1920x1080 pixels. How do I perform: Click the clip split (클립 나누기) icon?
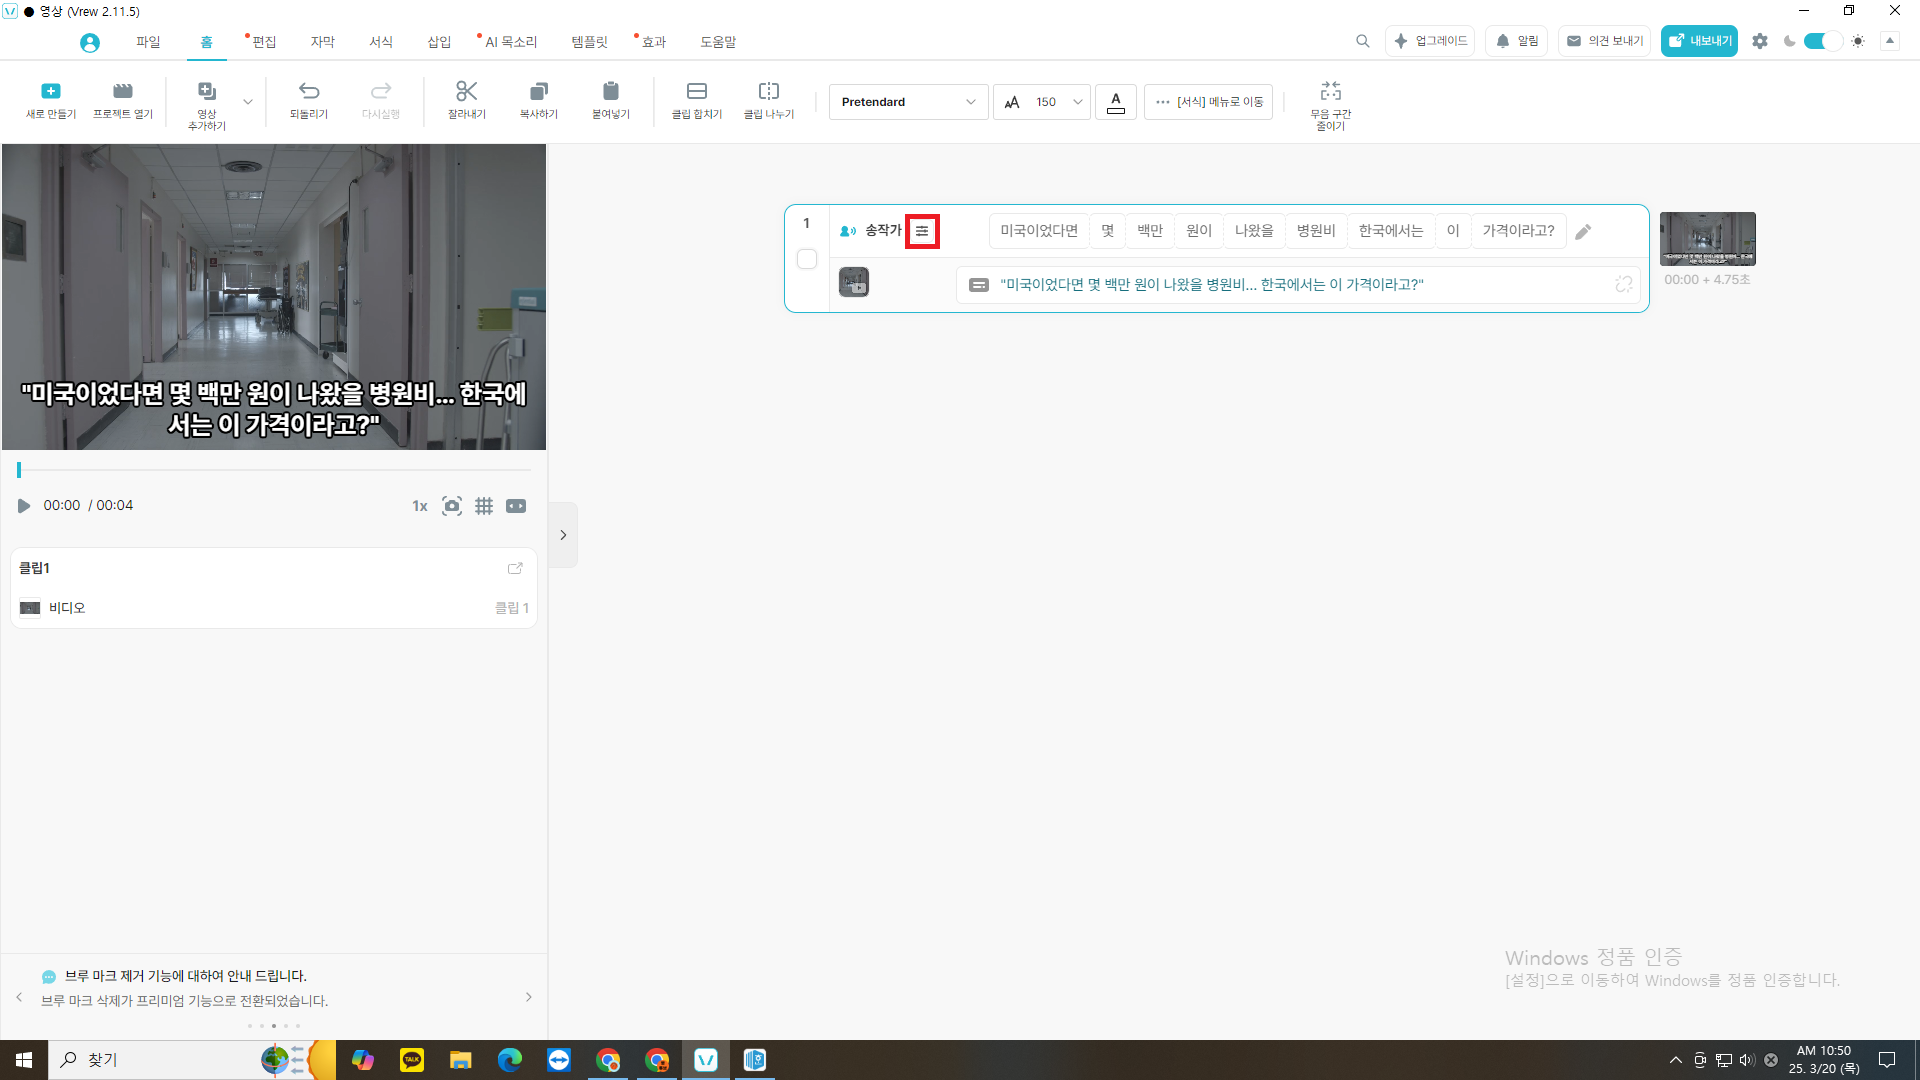(768, 92)
